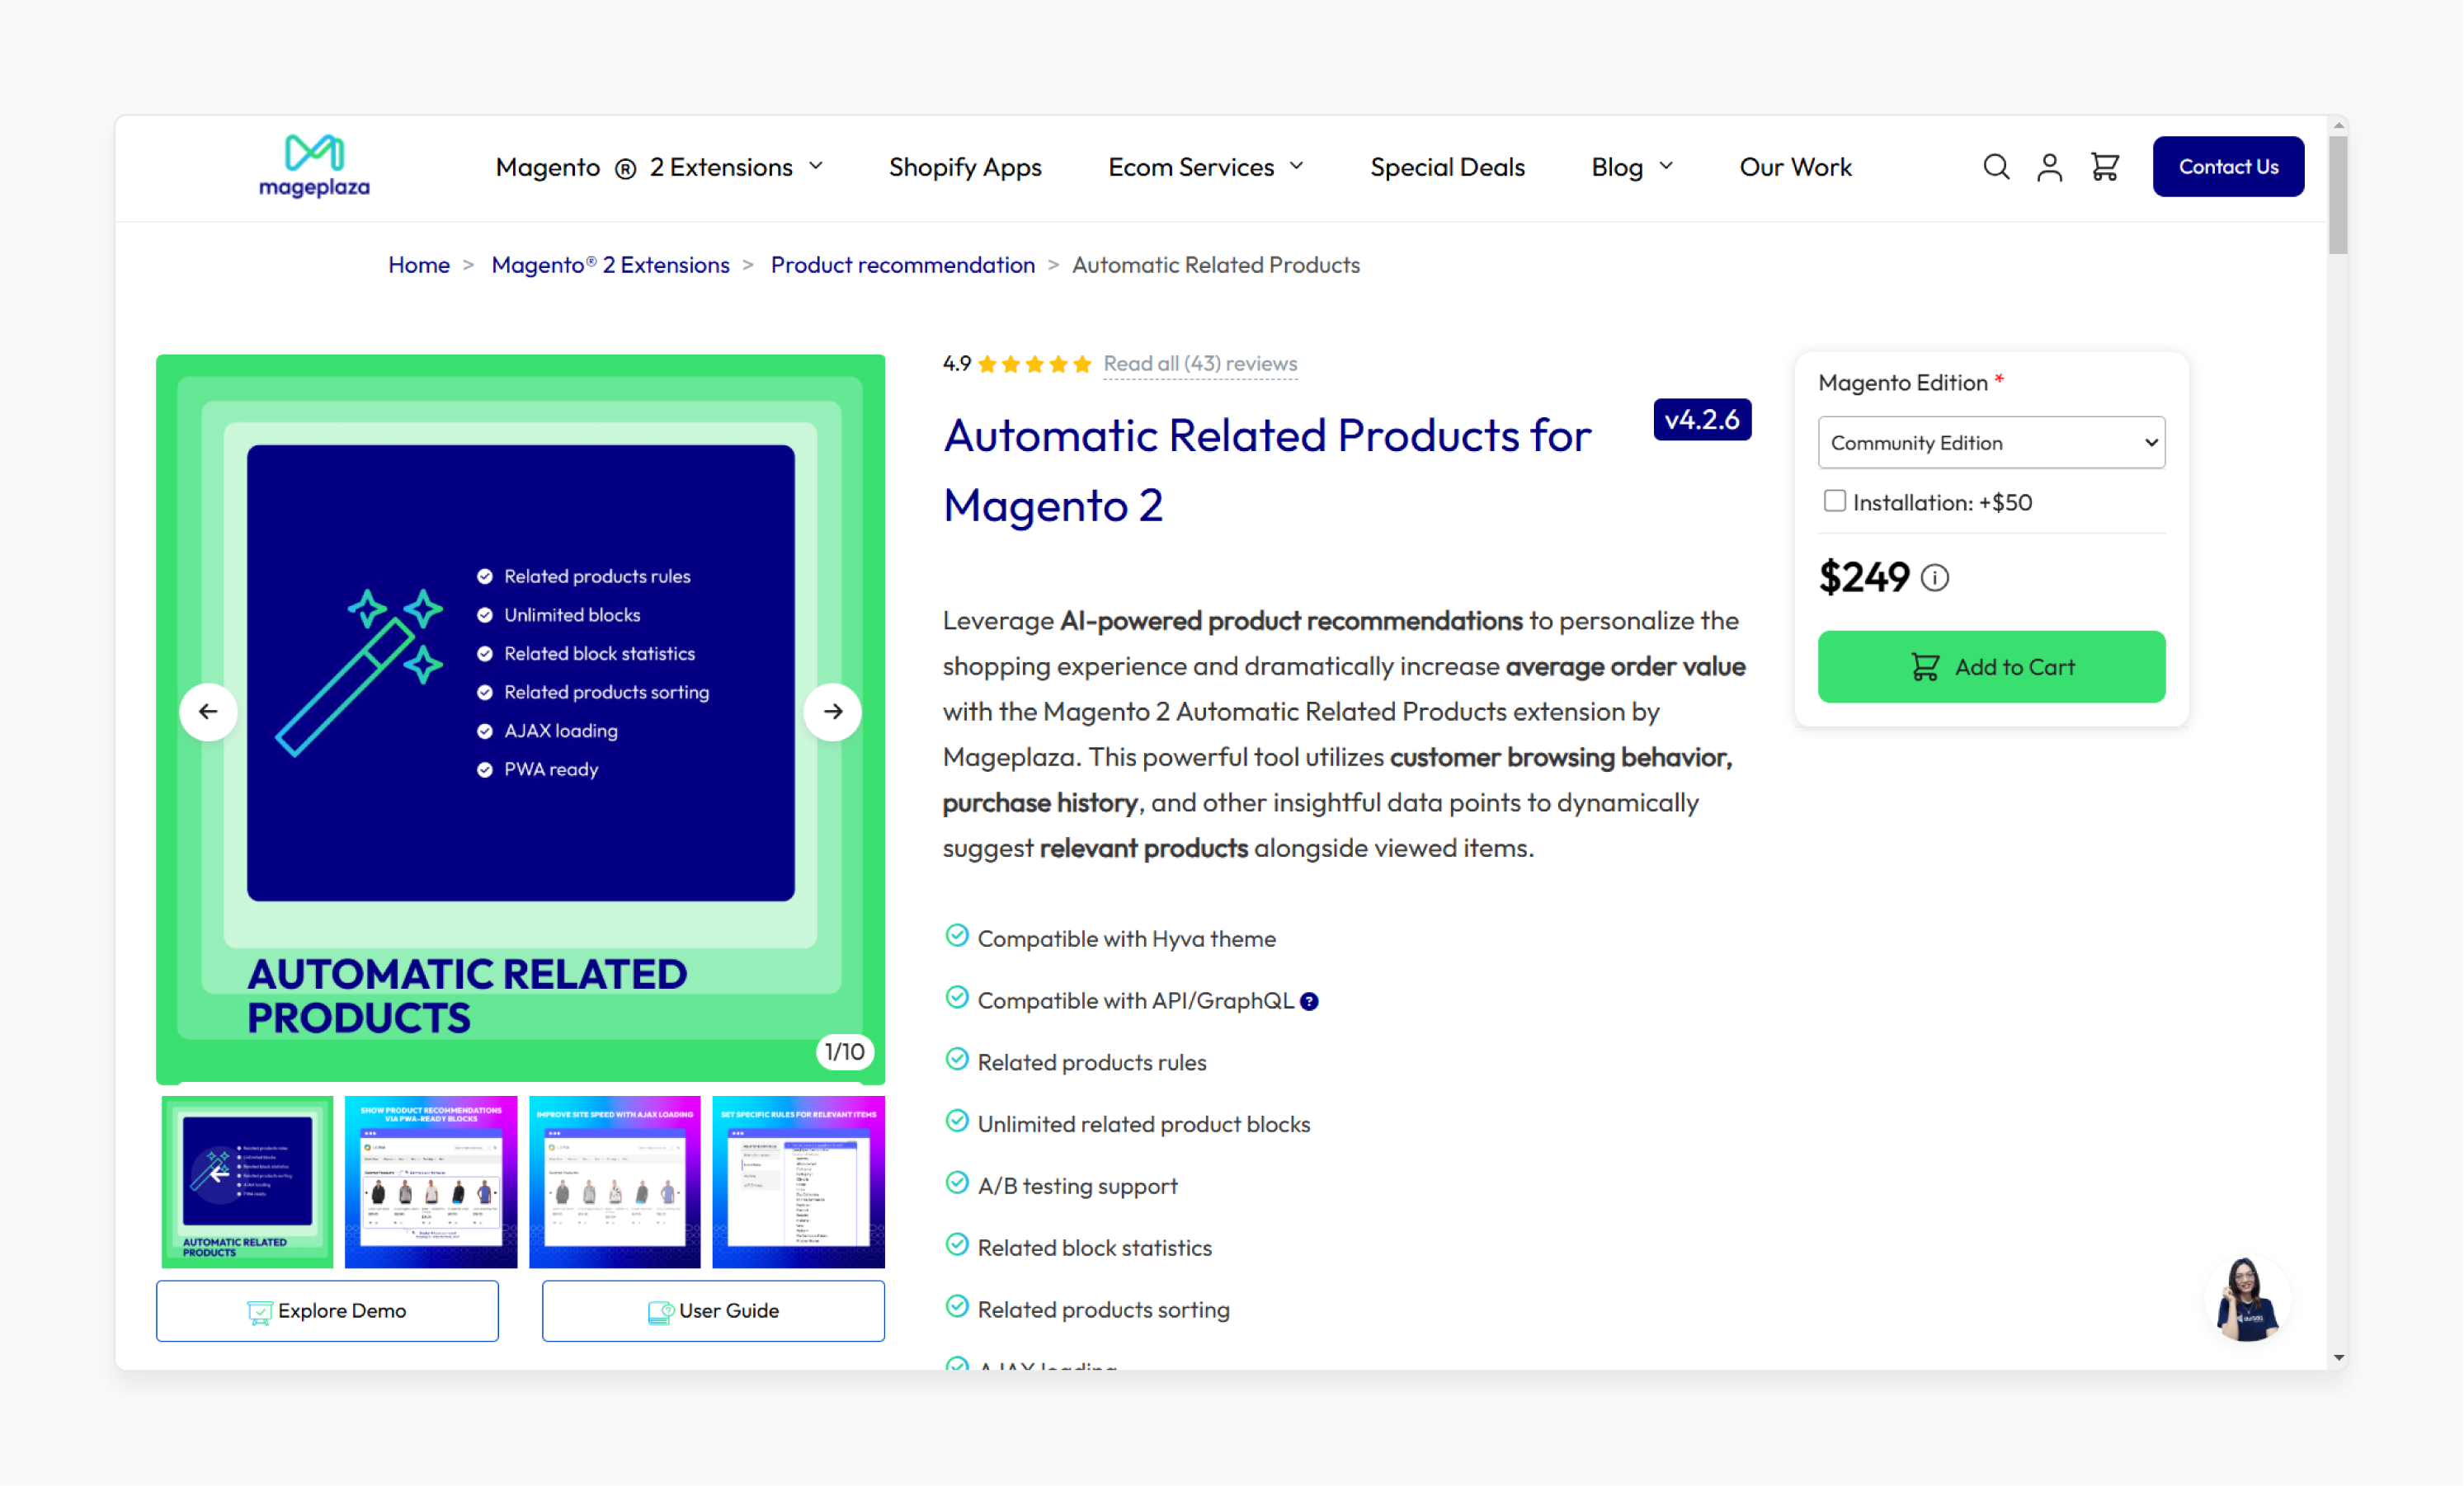Image resolution: width=2464 pixels, height=1486 pixels.
Task: Open the shopping cart icon in header
Action: 2104,167
